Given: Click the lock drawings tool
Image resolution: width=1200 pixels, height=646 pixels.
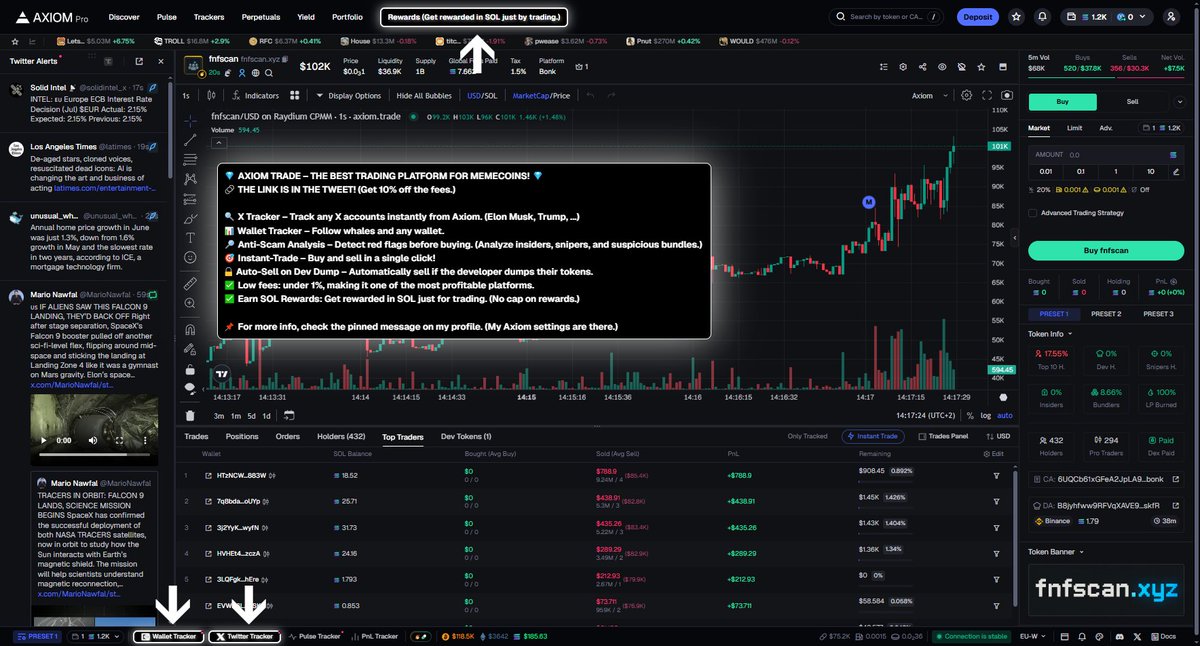Looking at the screenshot, I should click(190, 367).
